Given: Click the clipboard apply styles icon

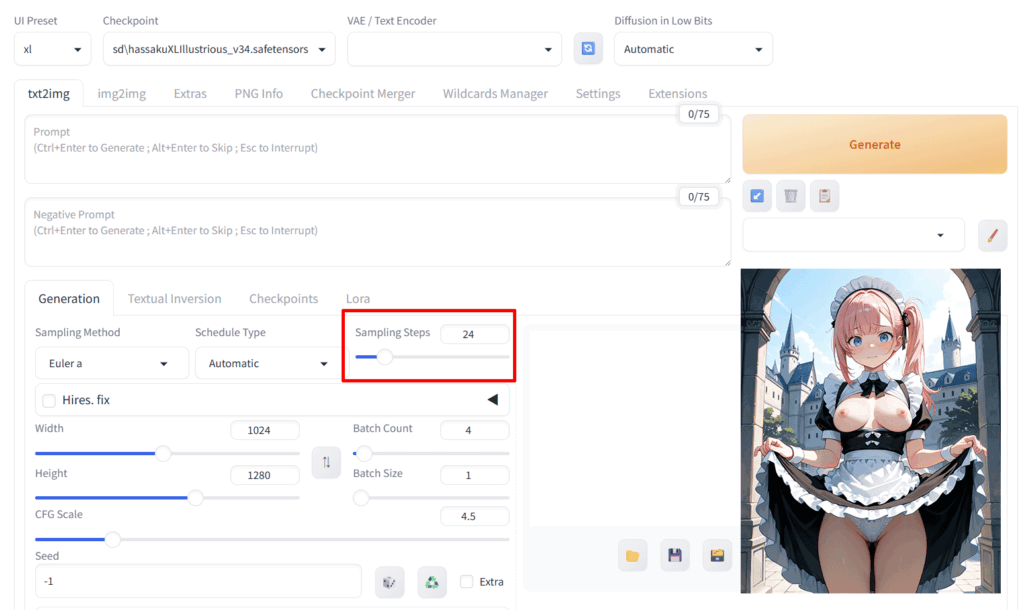Looking at the screenshot, I should point(824,196).
